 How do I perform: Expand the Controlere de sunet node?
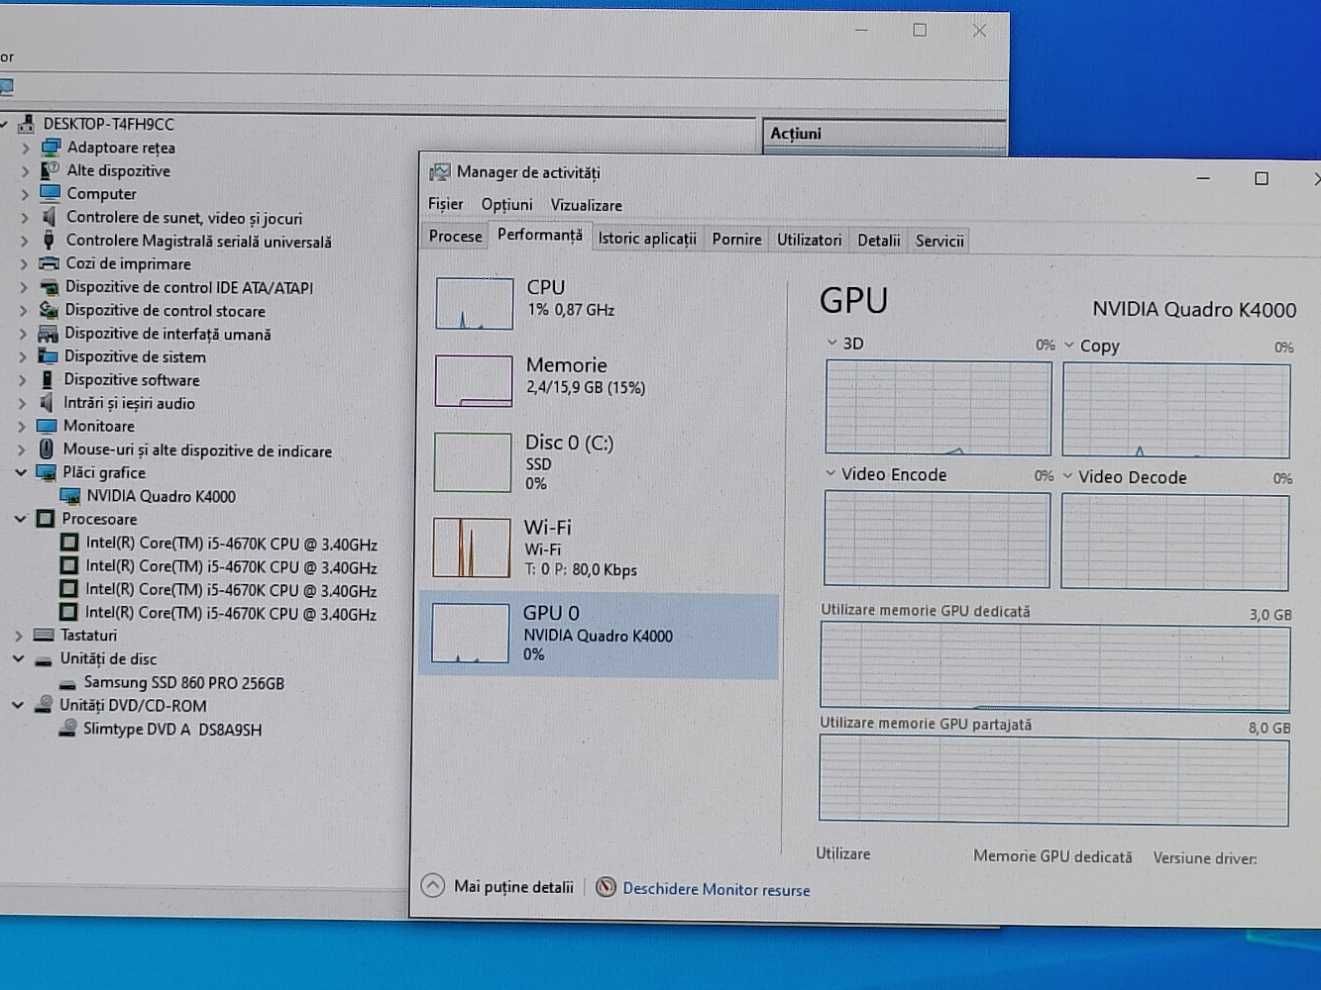[x=24, y=217]
